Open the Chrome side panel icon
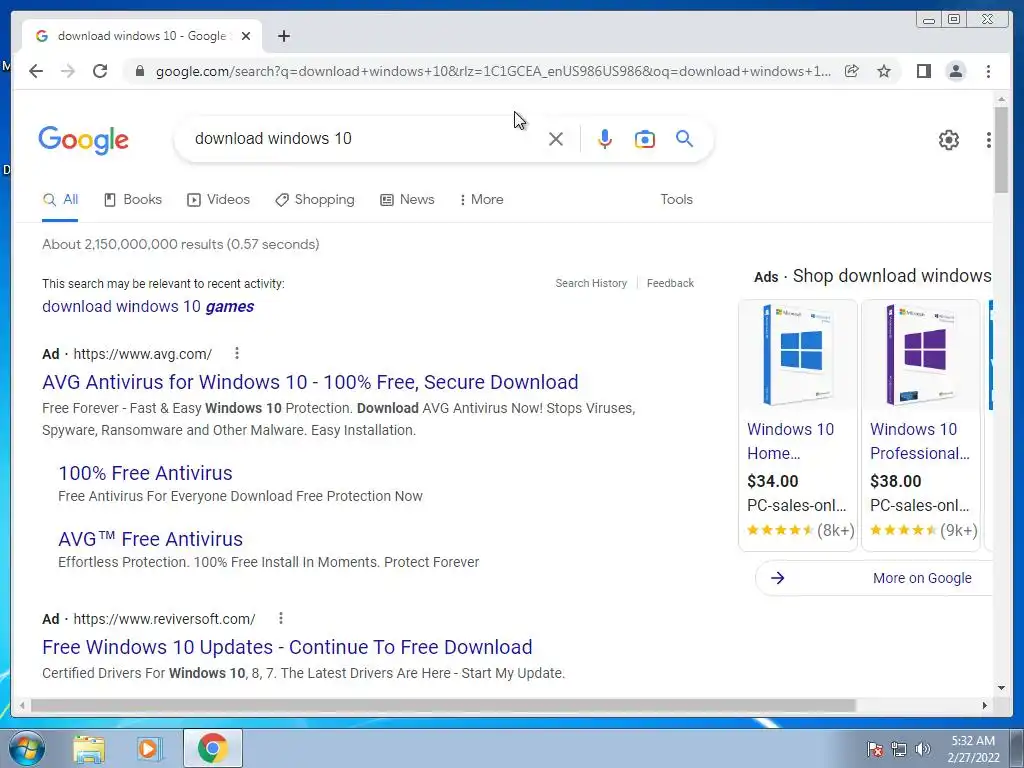Screen dimensions: 1024x768 pyautogui.click(x=923, y=71)
